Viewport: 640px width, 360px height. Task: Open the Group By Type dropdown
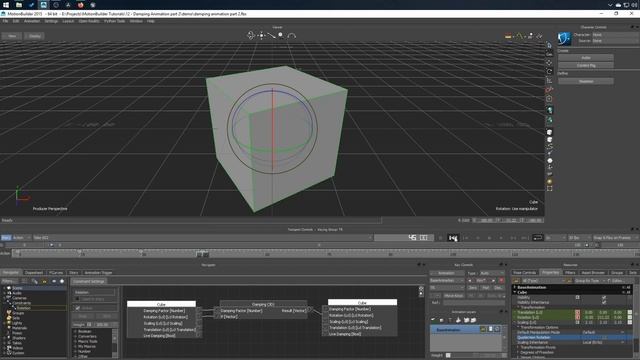click(590, 280)
